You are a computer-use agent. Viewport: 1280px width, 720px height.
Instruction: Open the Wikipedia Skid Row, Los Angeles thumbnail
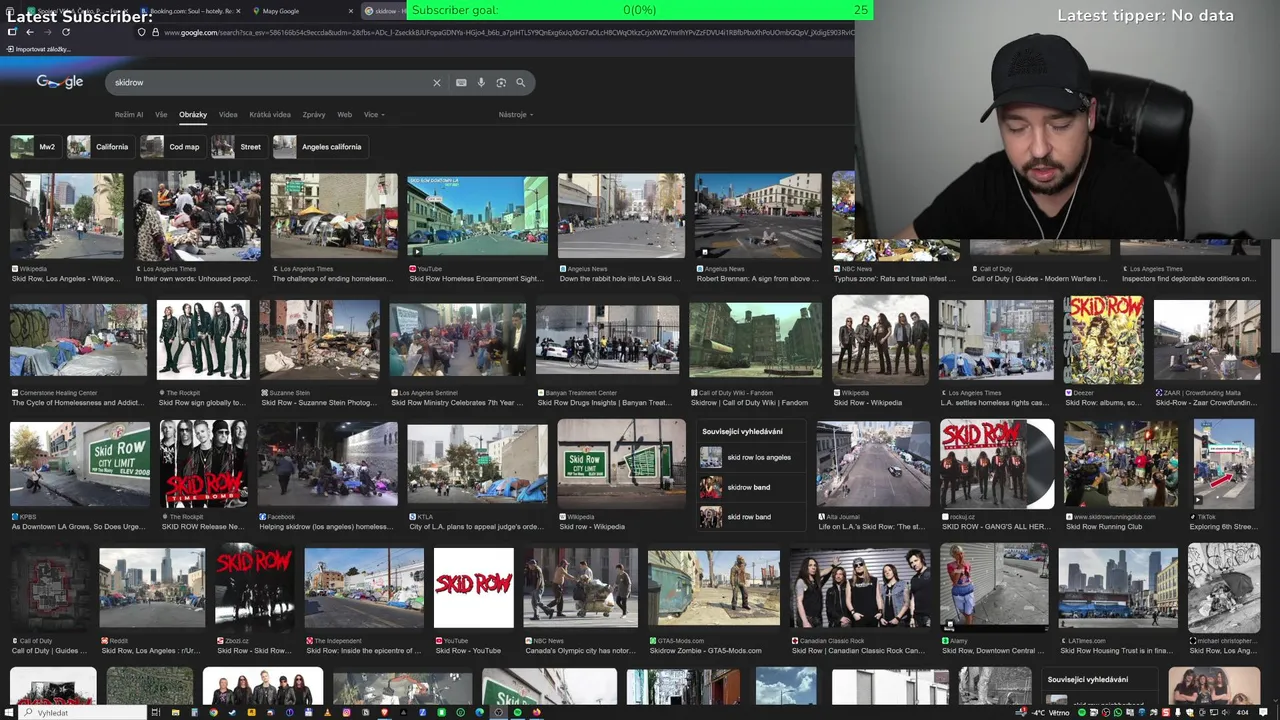[67, 216]
